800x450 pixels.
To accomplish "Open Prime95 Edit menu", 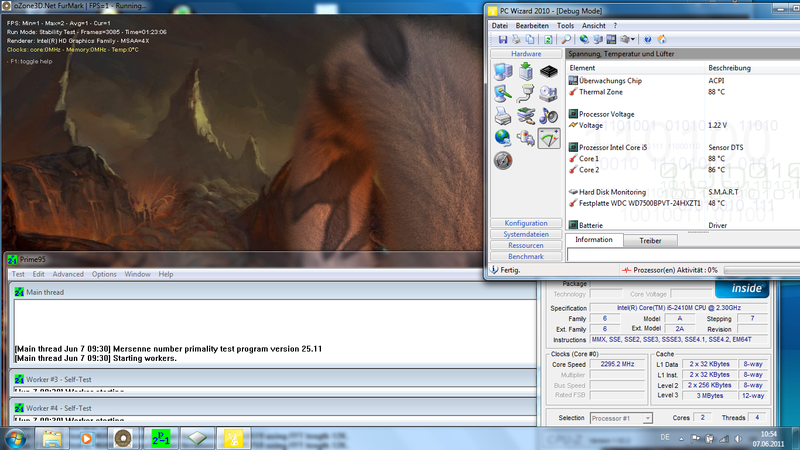I will (39, 274).
